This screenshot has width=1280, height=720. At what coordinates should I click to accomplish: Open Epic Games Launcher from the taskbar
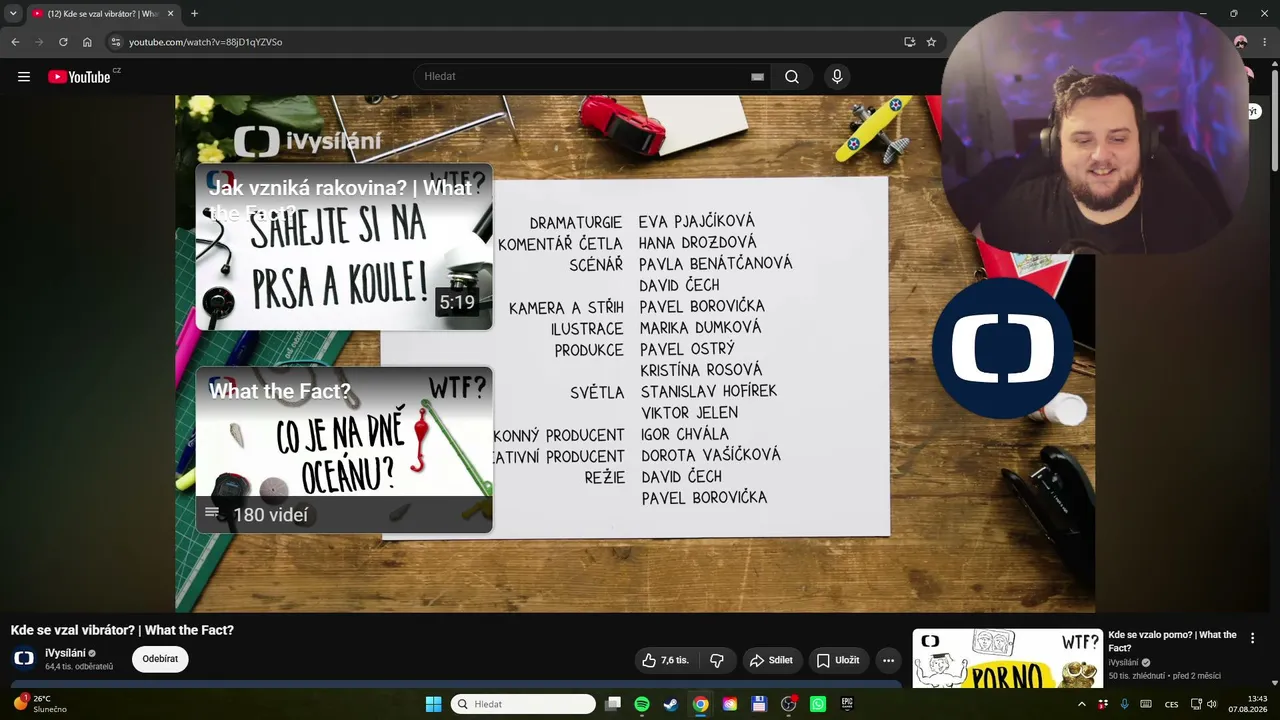tap(847, 704)
